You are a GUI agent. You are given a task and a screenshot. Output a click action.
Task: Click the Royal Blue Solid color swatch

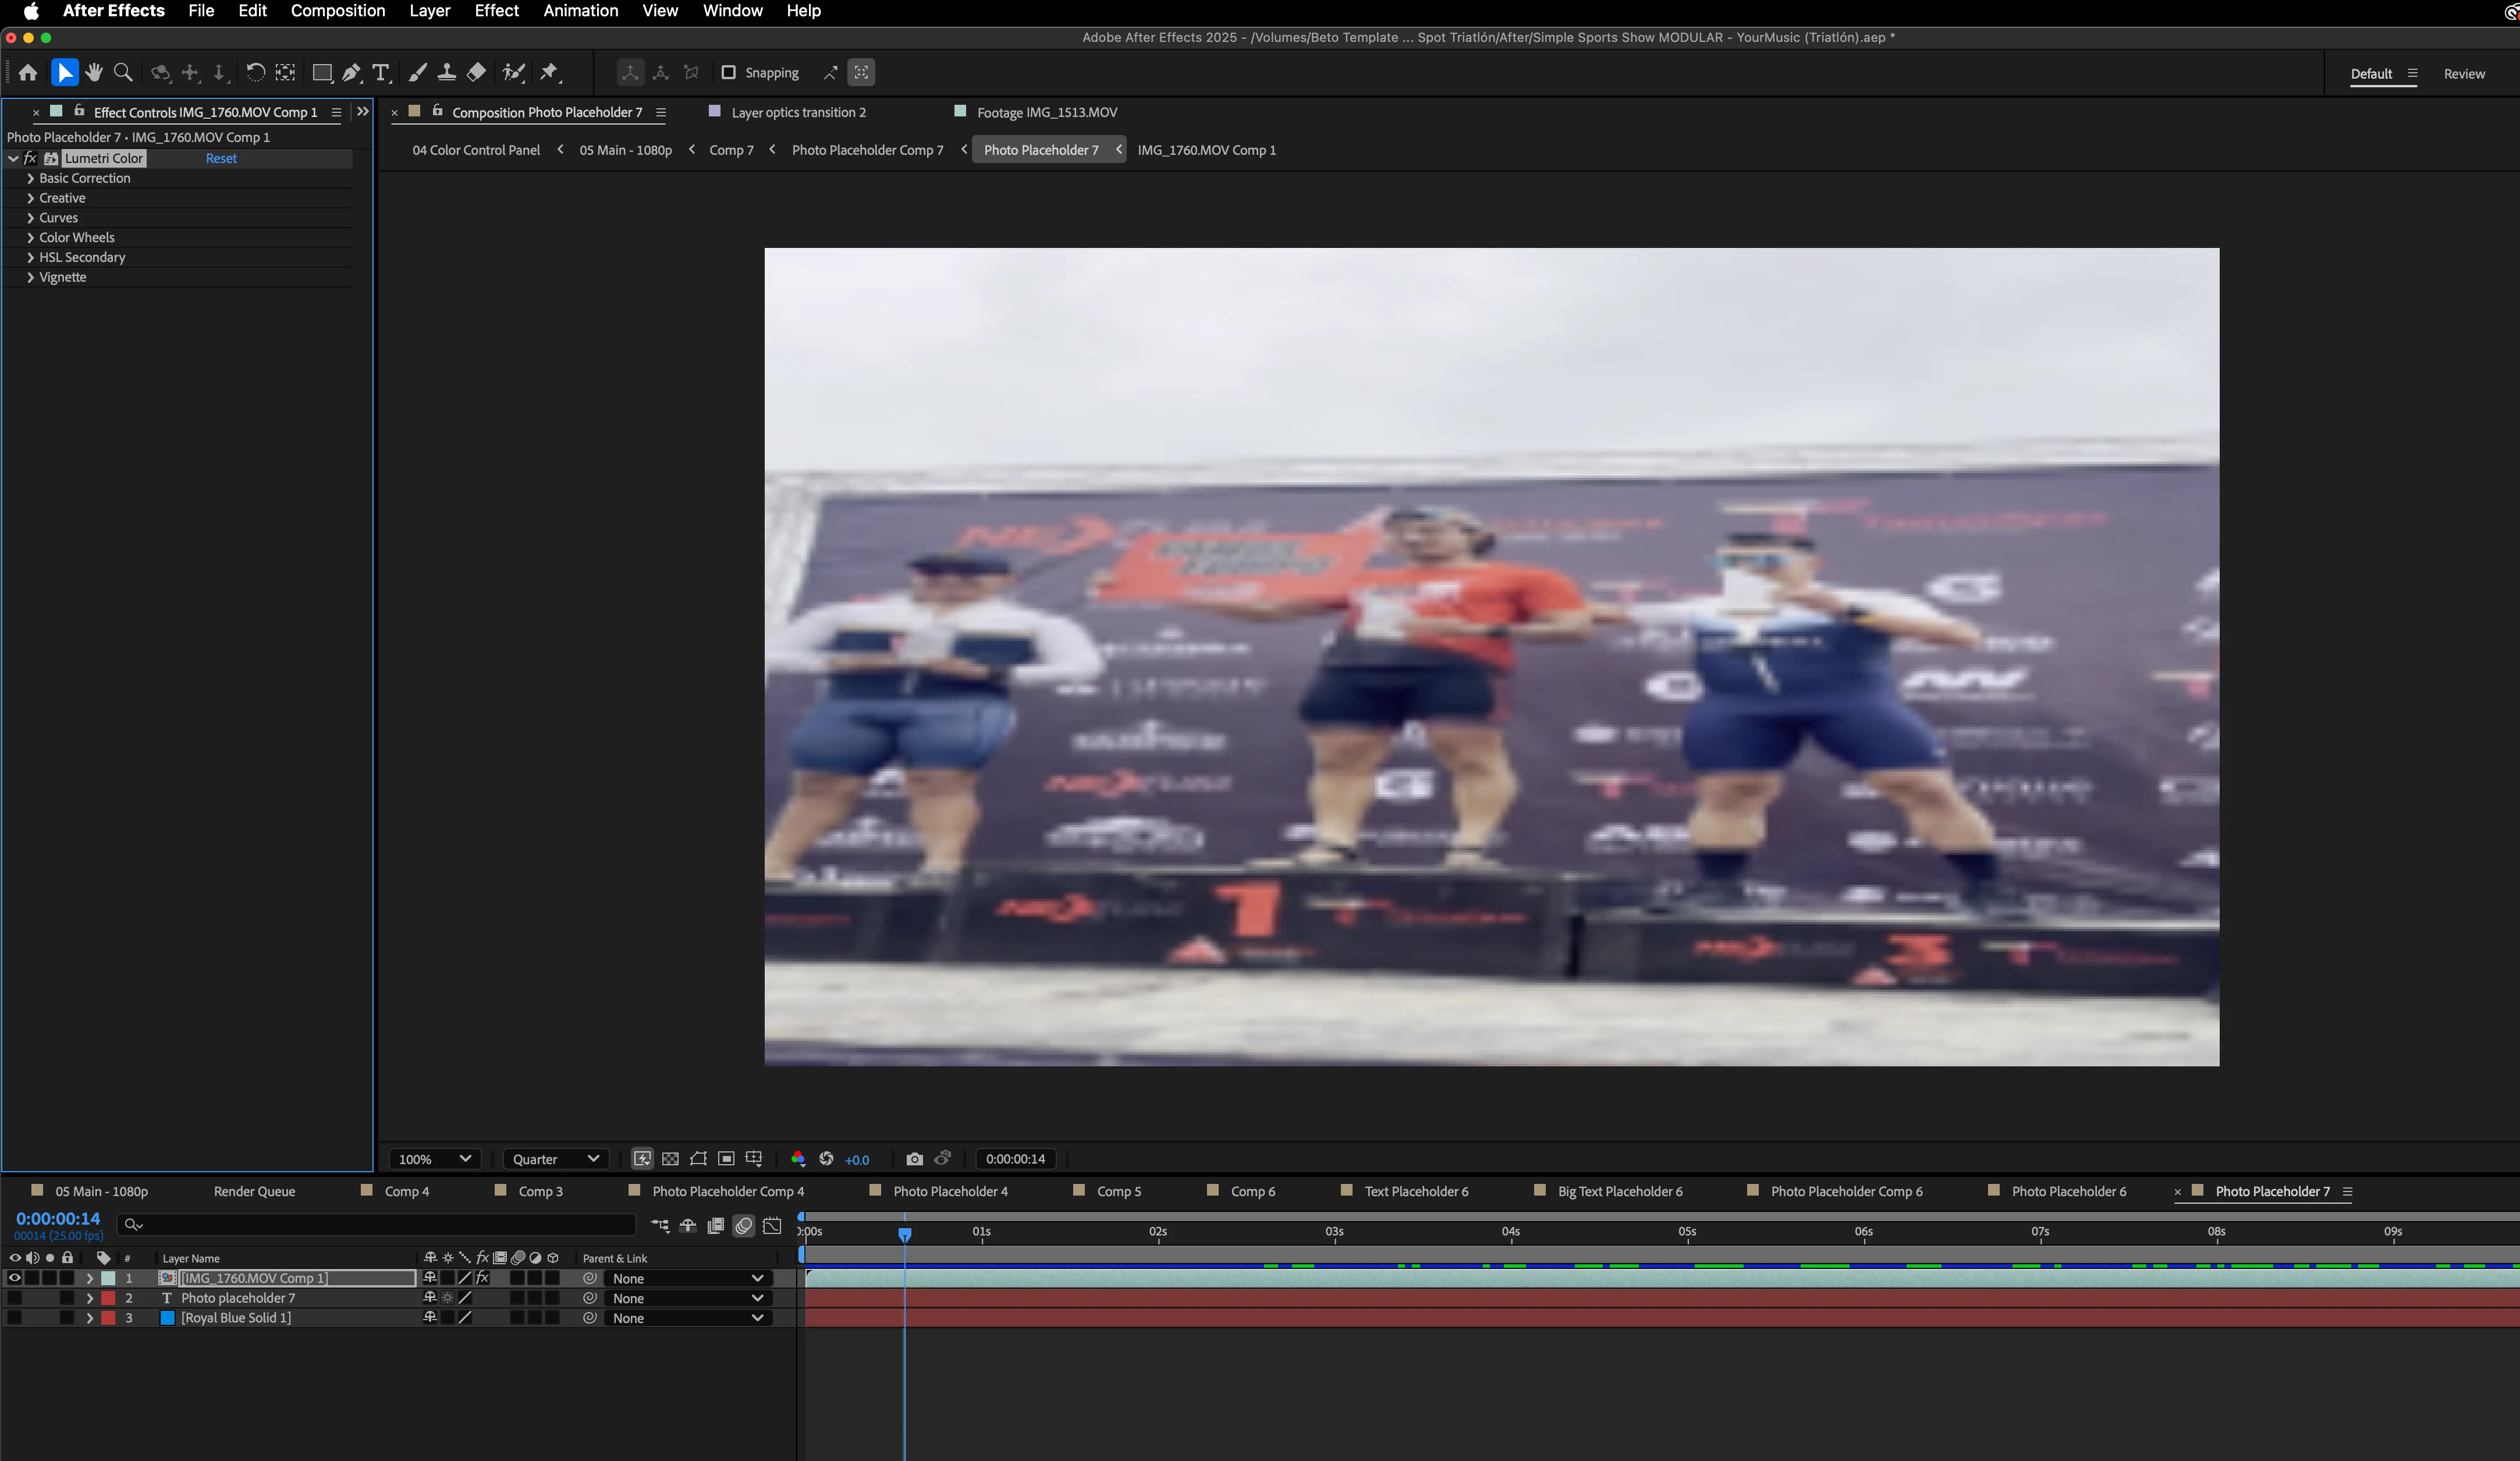click(168, 1318)
